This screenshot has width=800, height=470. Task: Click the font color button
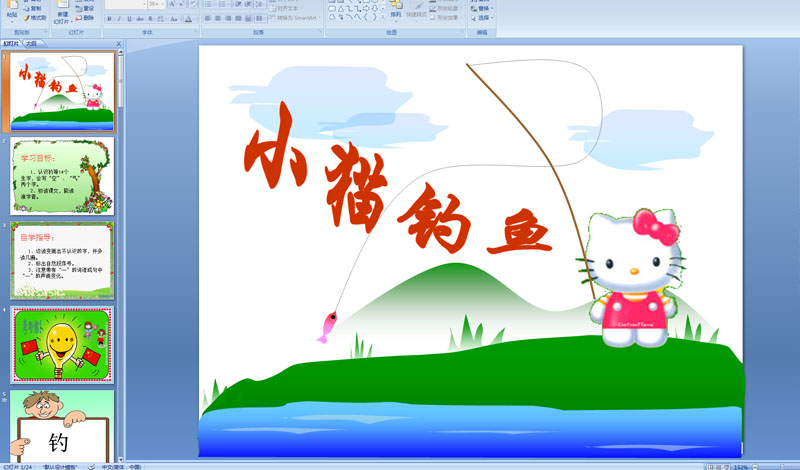coord(190,19)
